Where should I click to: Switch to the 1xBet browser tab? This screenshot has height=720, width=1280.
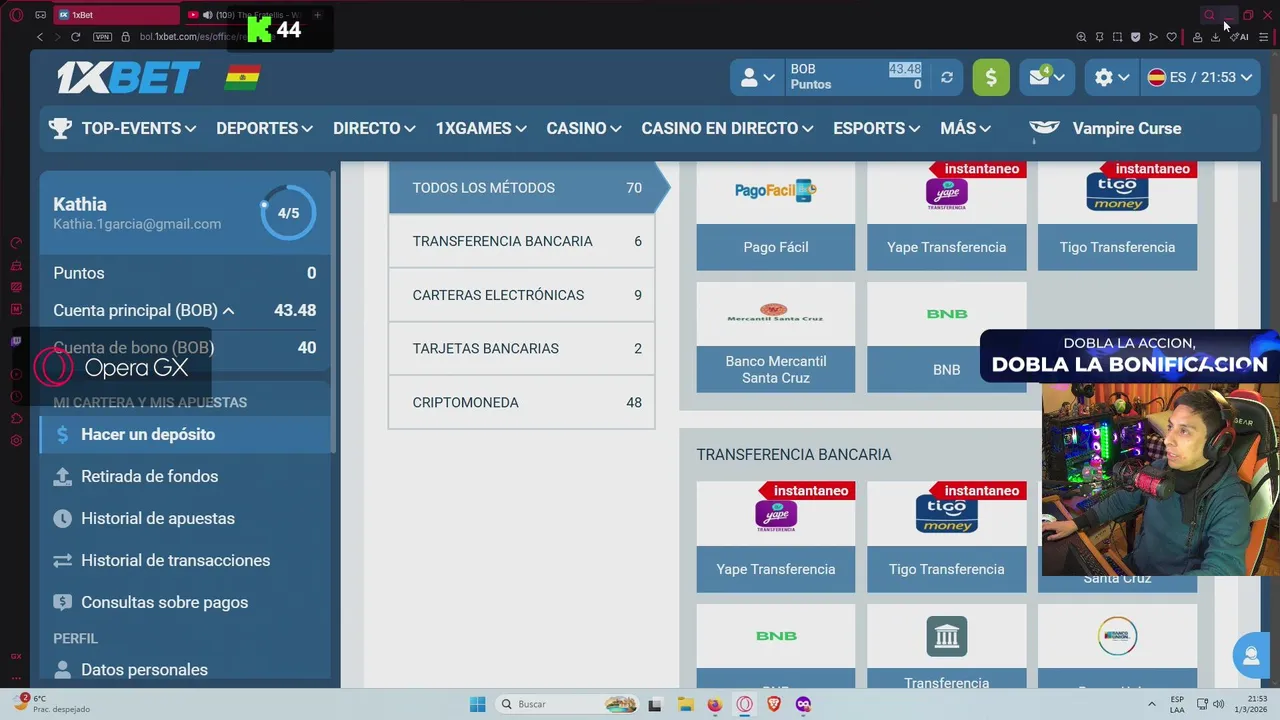coord(115,15)
